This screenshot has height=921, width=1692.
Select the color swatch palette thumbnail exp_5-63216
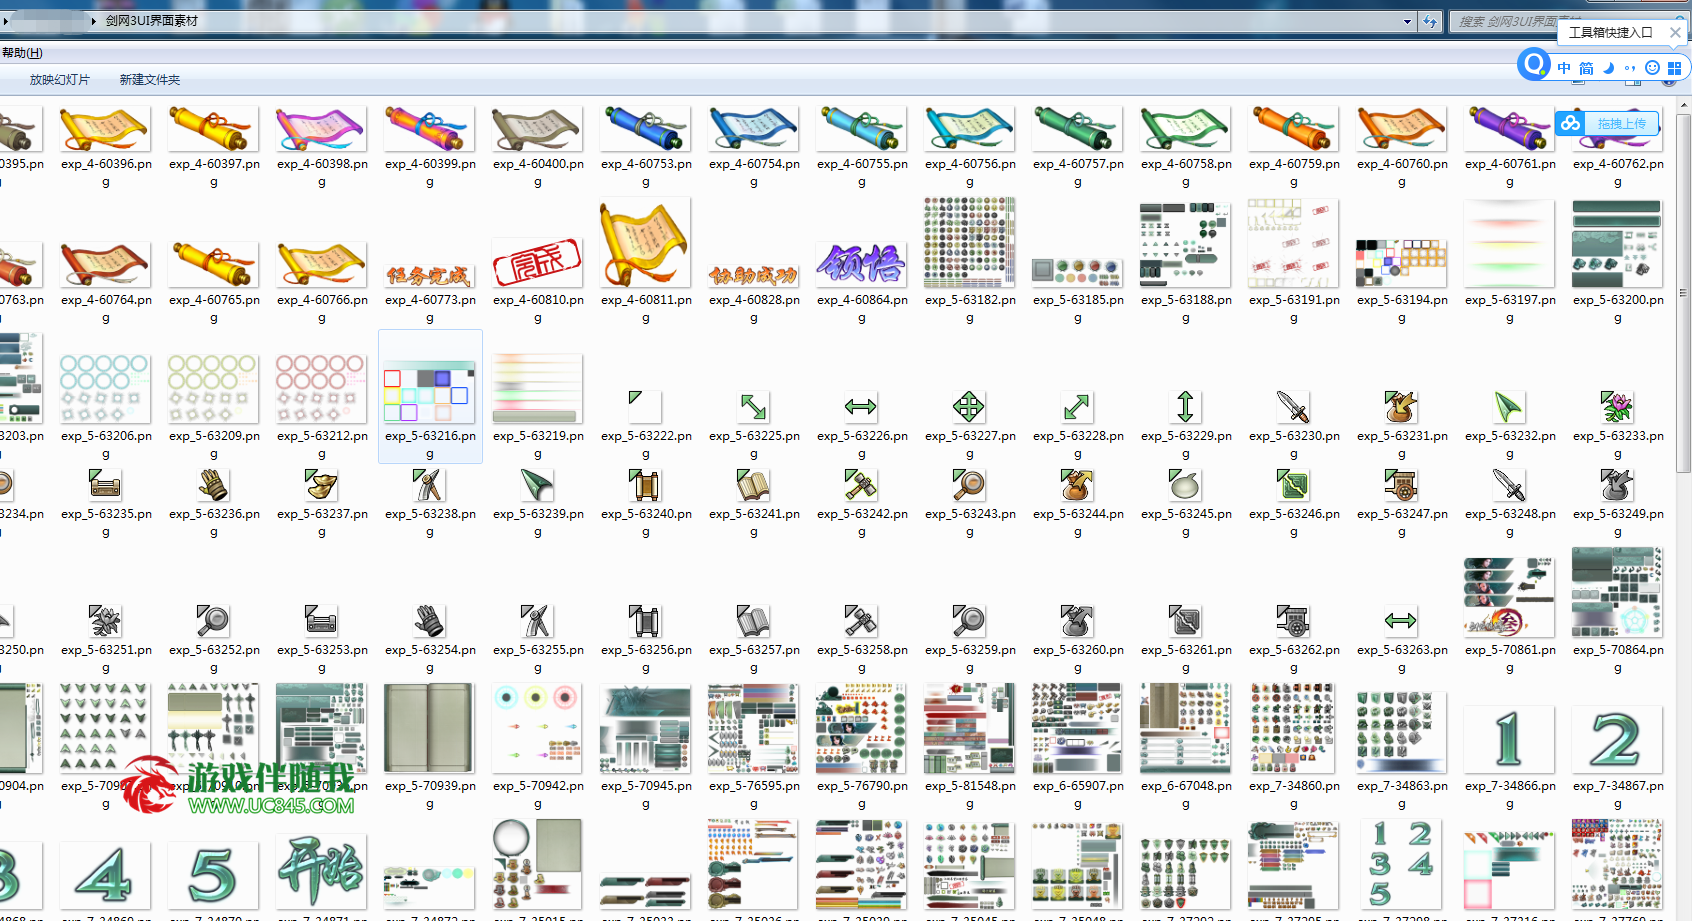tap(429, 391)
